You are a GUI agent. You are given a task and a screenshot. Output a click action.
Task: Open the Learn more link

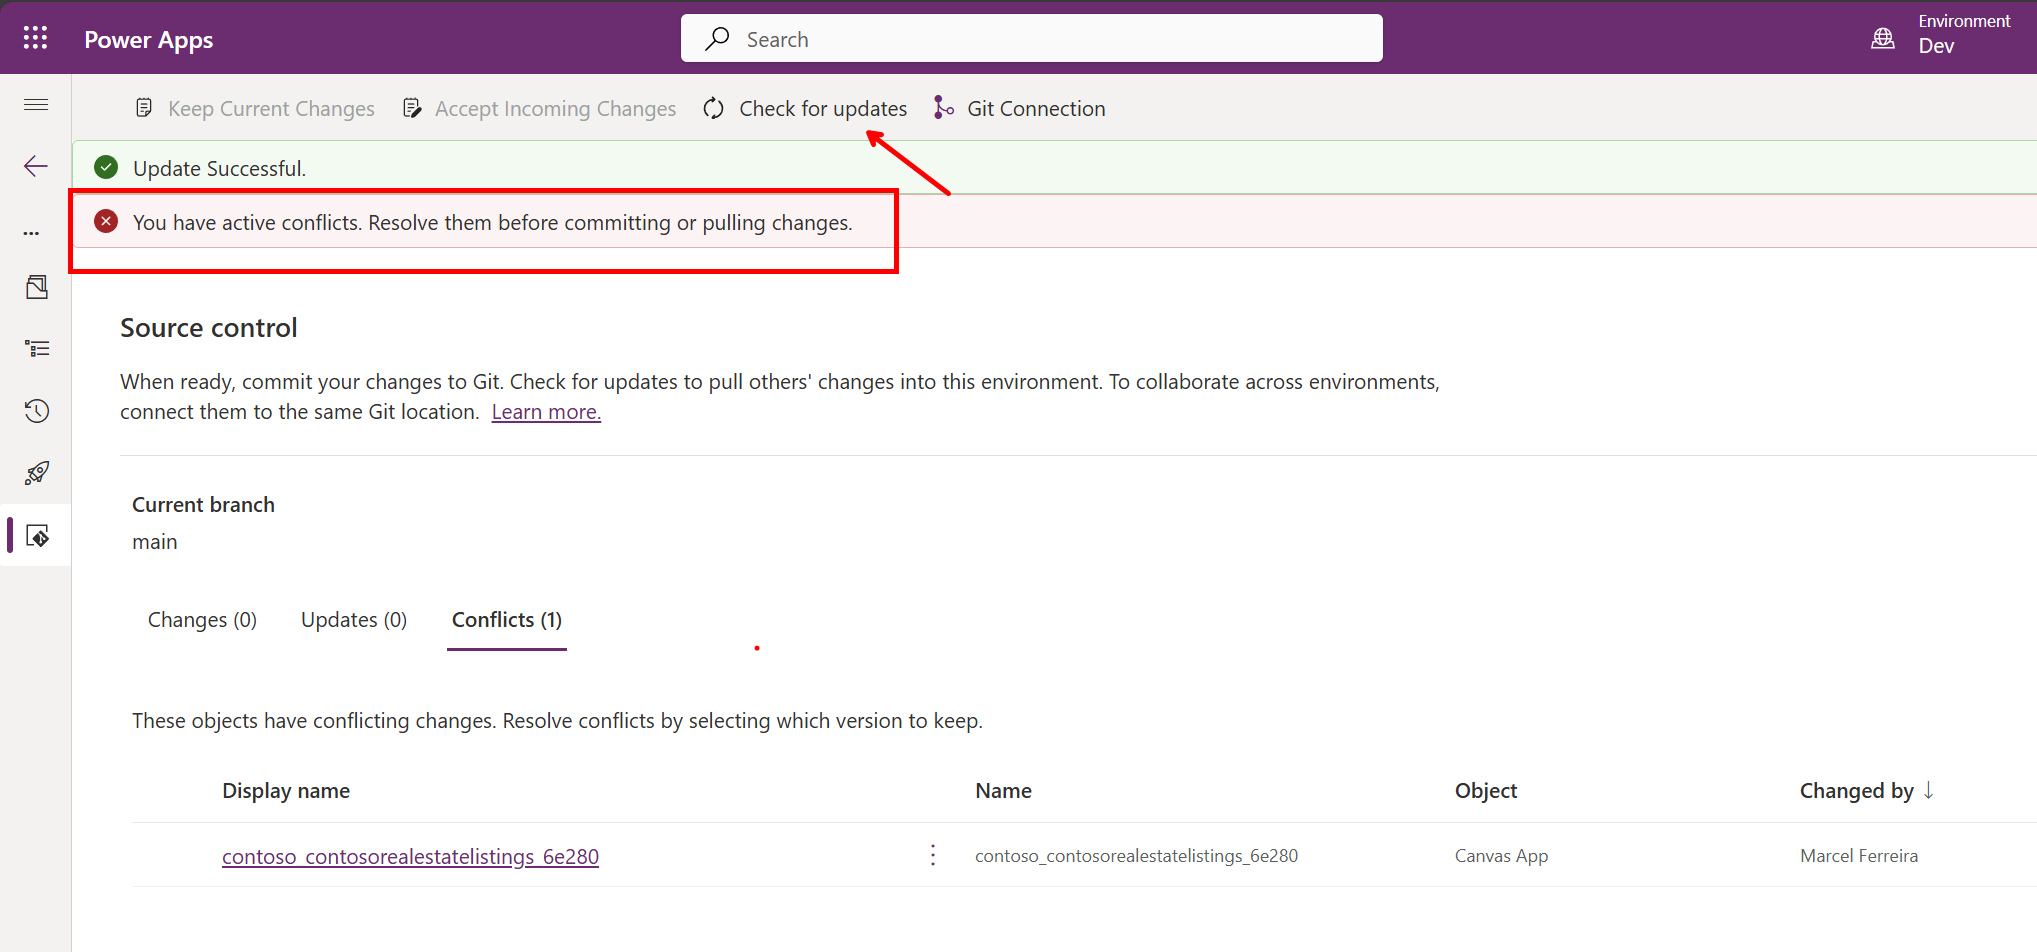click(546, 412)
